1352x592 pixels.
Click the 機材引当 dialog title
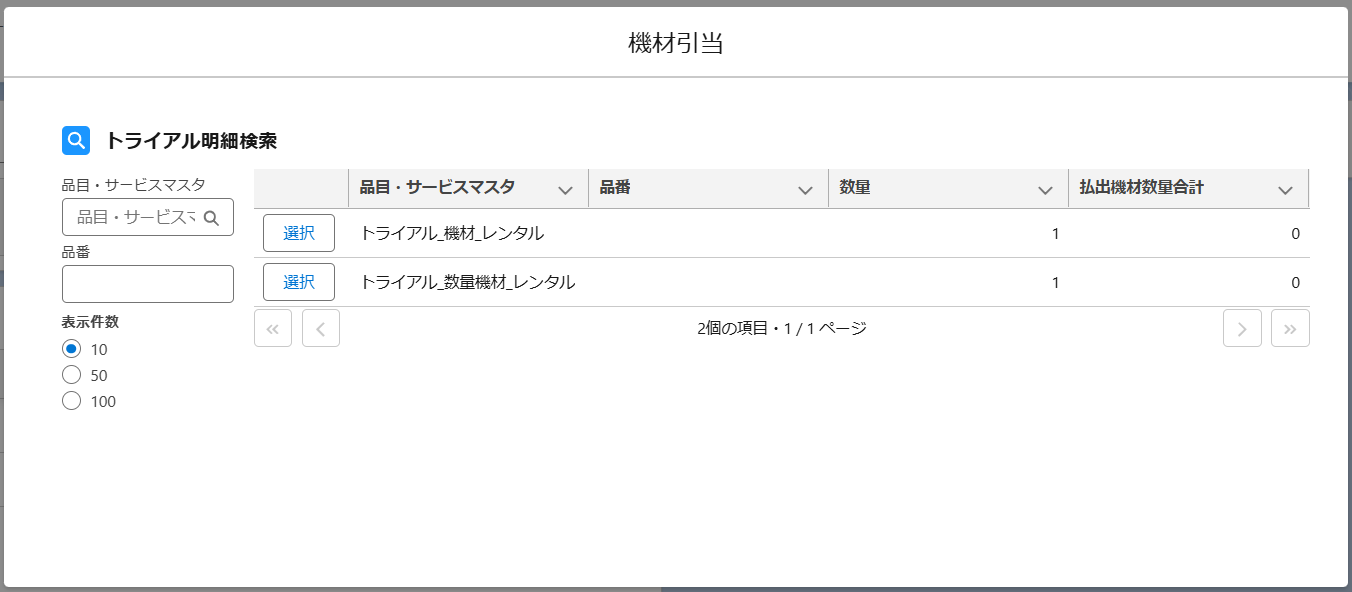[676, 43]
